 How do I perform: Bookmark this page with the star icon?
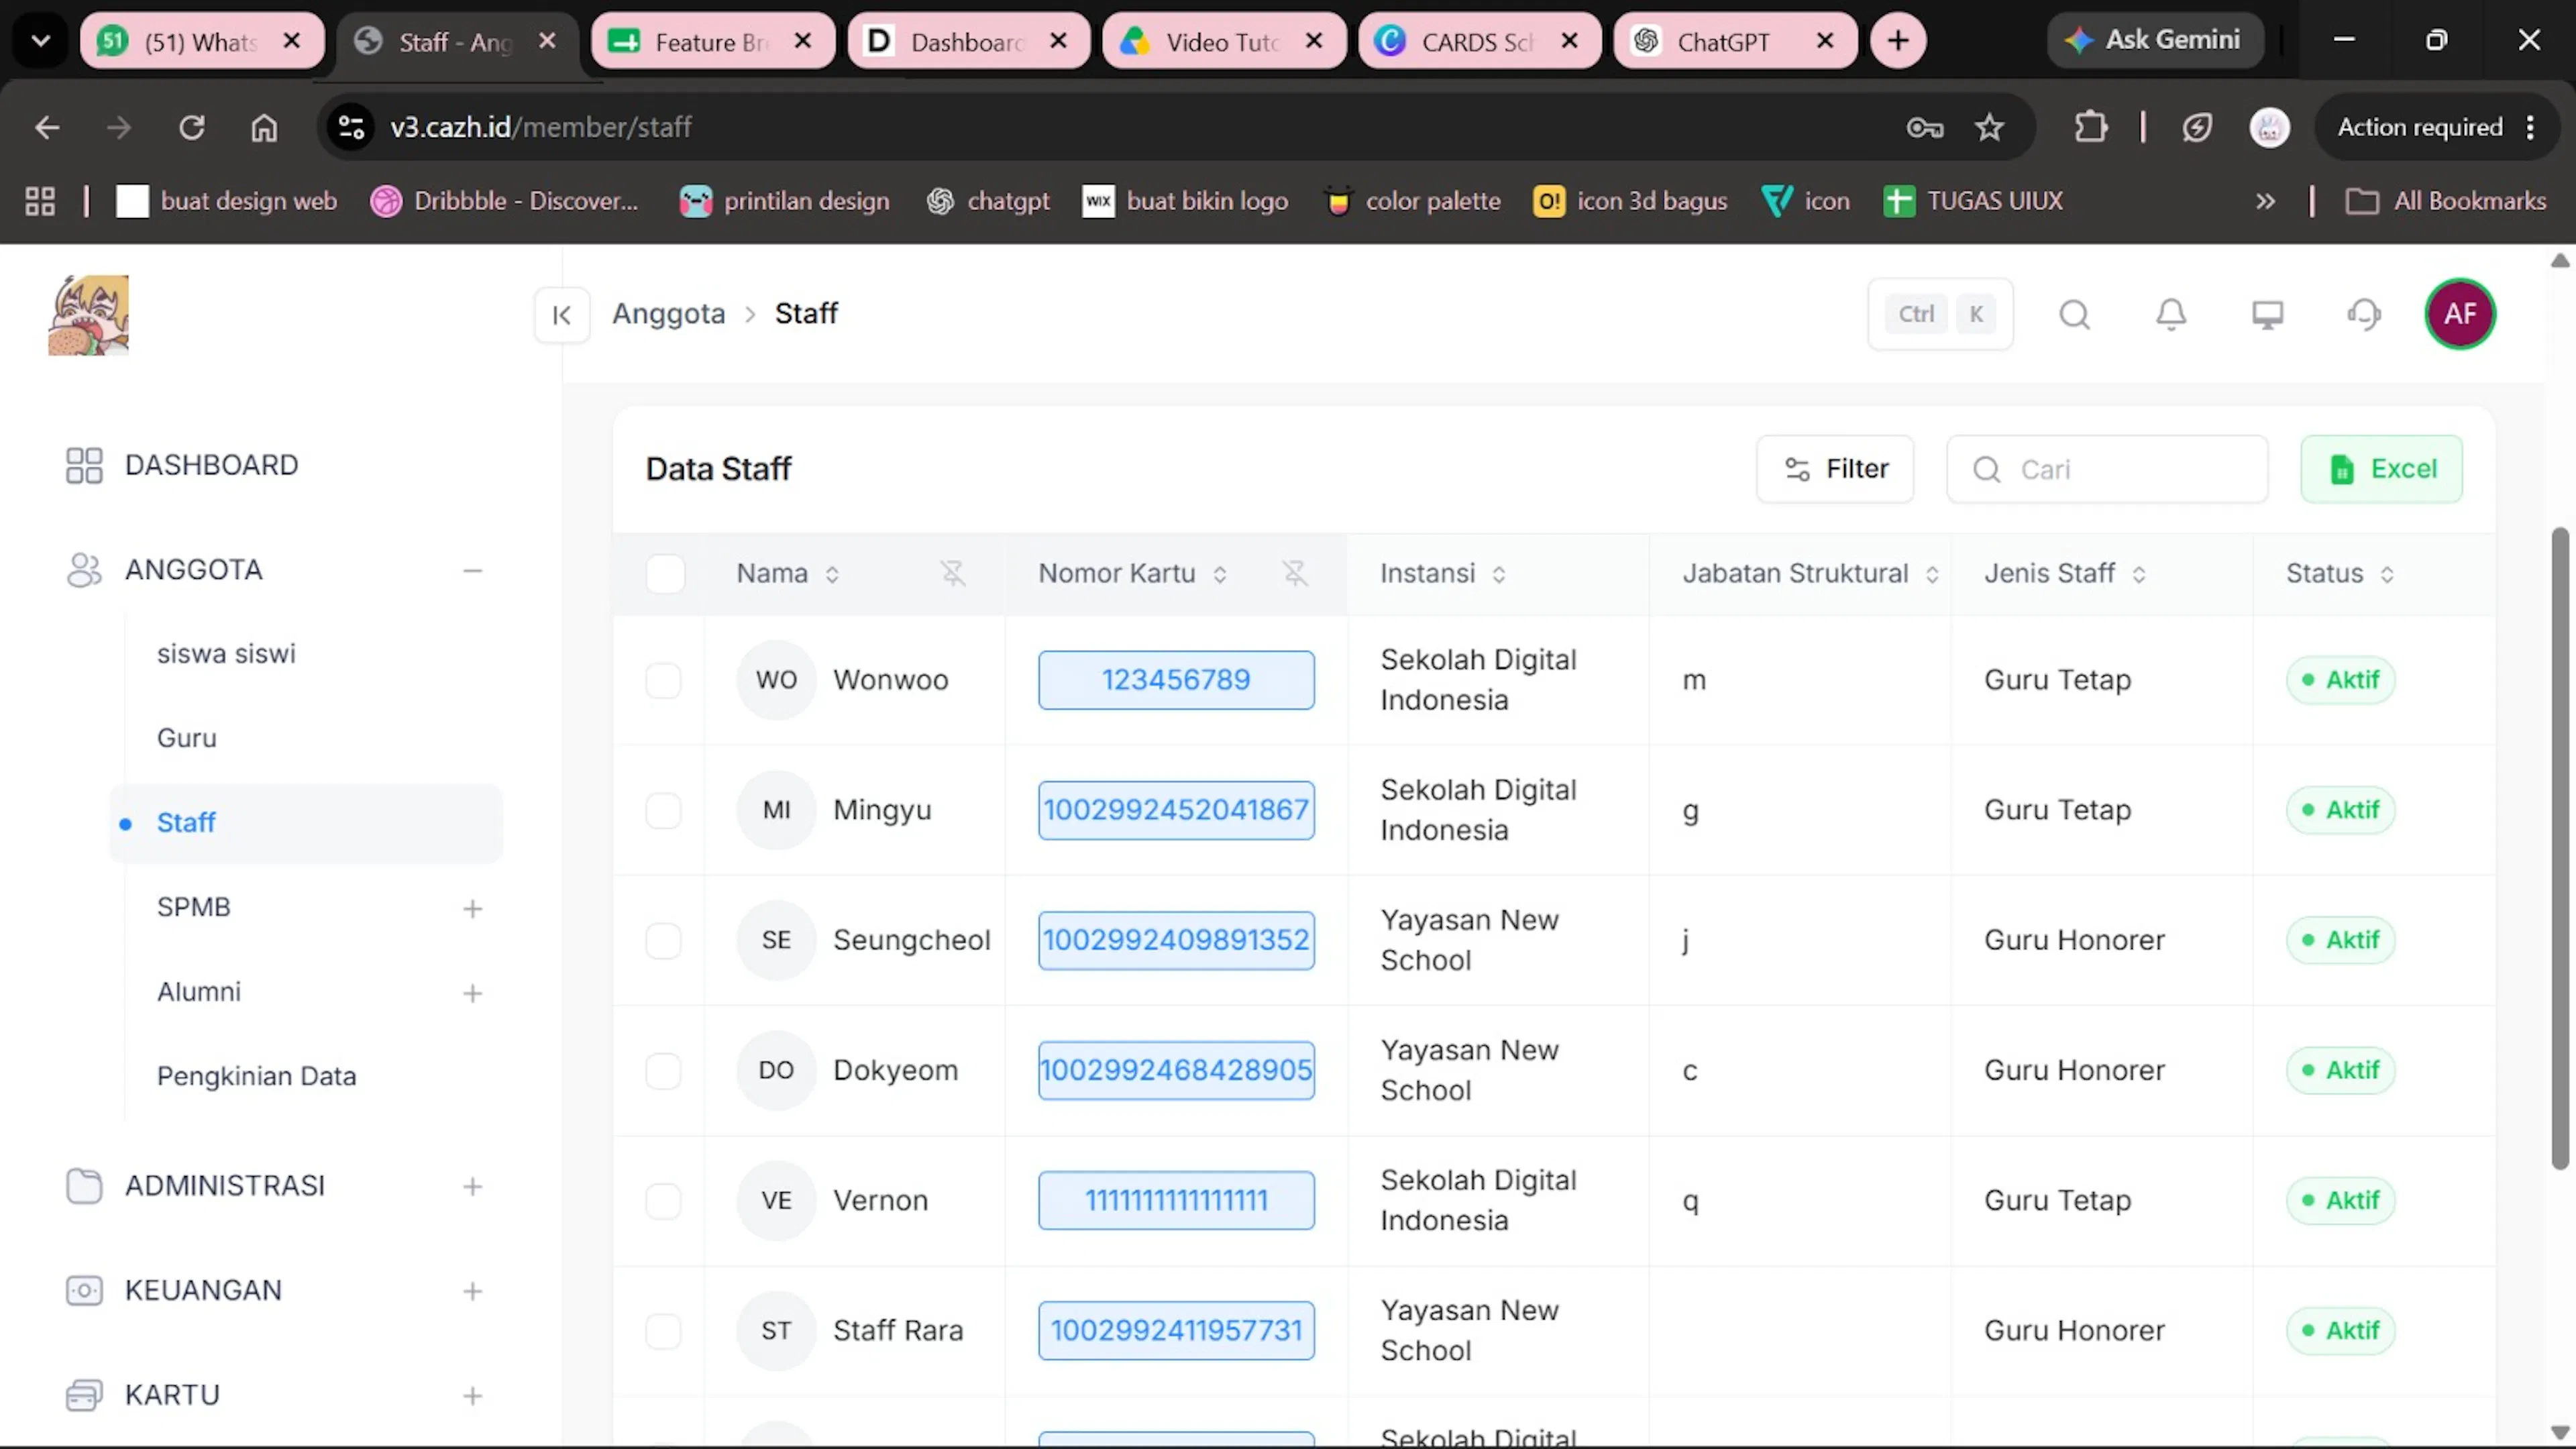[x=1990, y=127]
